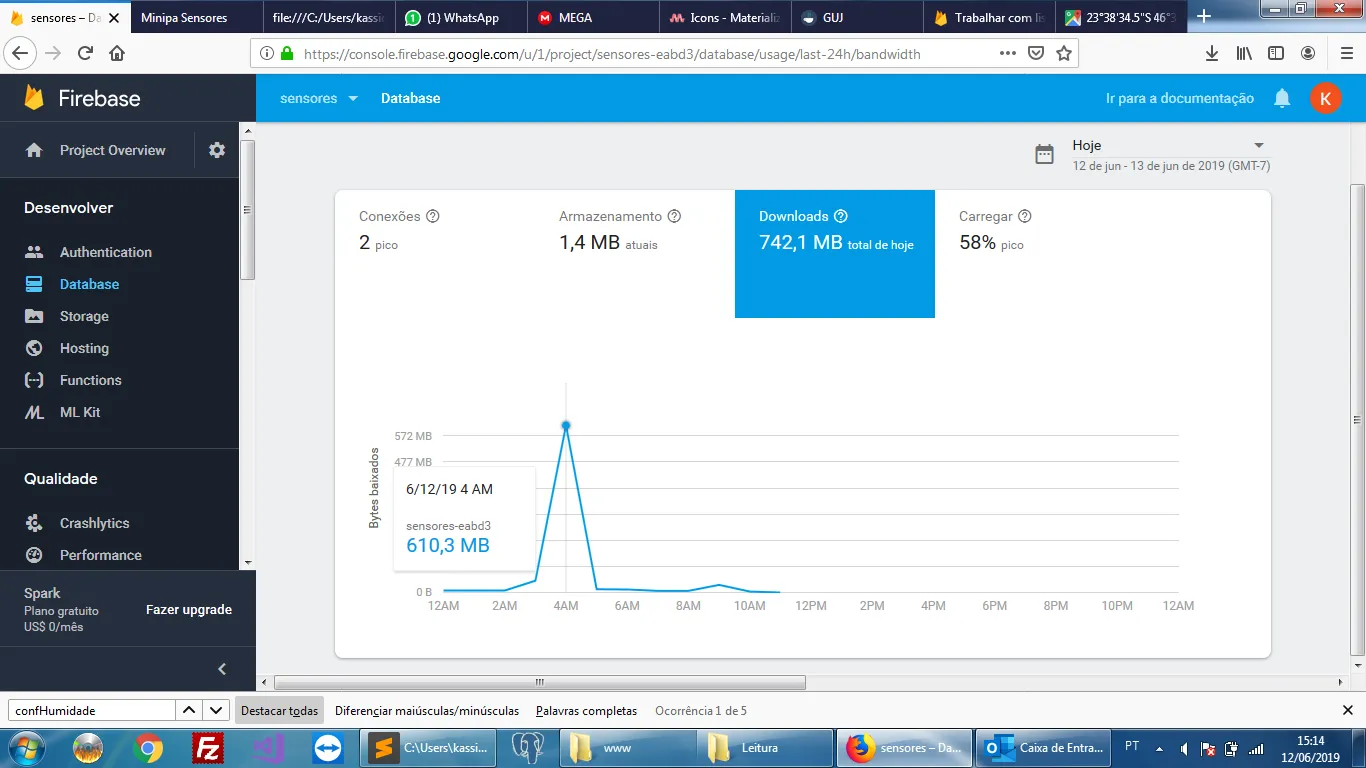Open Hosting section in sidebar
Image resolution: width=1366 pixels, height=768 pixels.
[x=84, y=348]
